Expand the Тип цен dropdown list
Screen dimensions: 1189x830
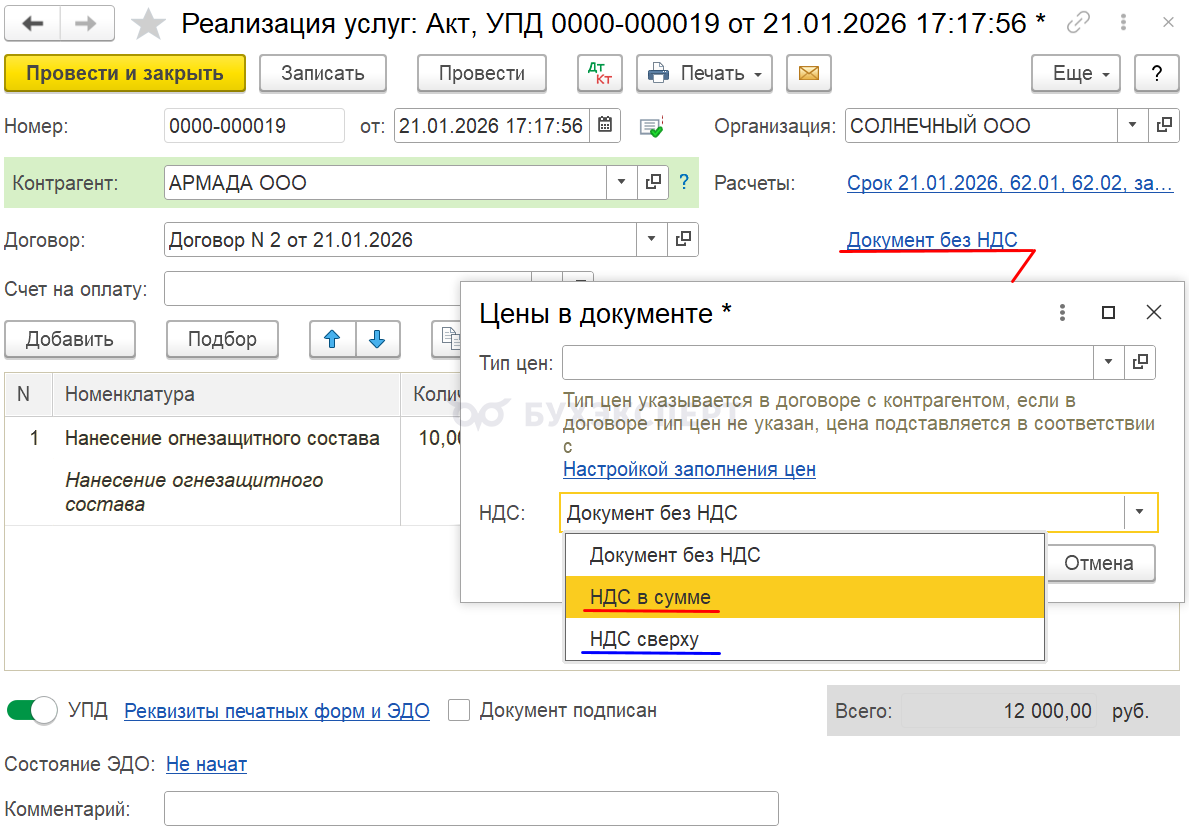[1108, 362]
